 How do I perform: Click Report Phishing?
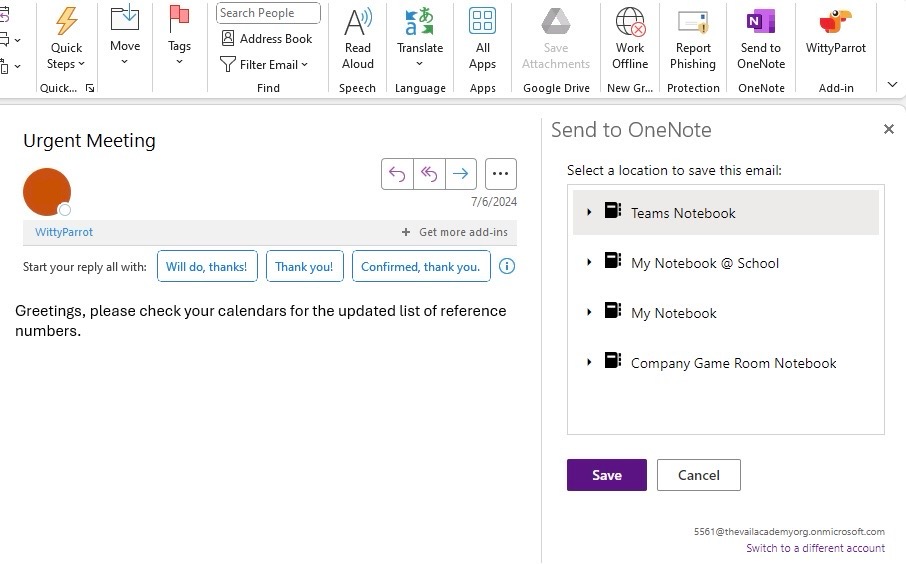click(x=693, y=38)
